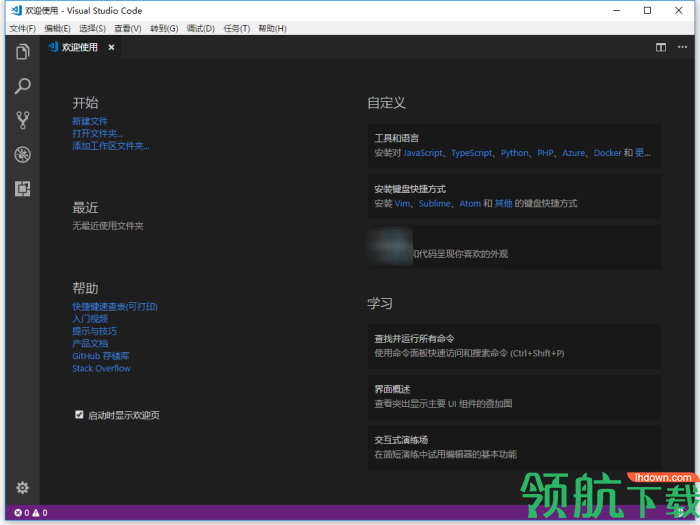This screenshot has height=525, width=700.
Task: Click the Azure tools link
Action: pyautogui.click(x=574, y=153)
